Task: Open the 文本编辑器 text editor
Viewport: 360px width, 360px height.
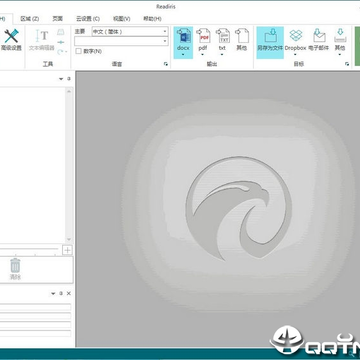Action: pos(42,40)
